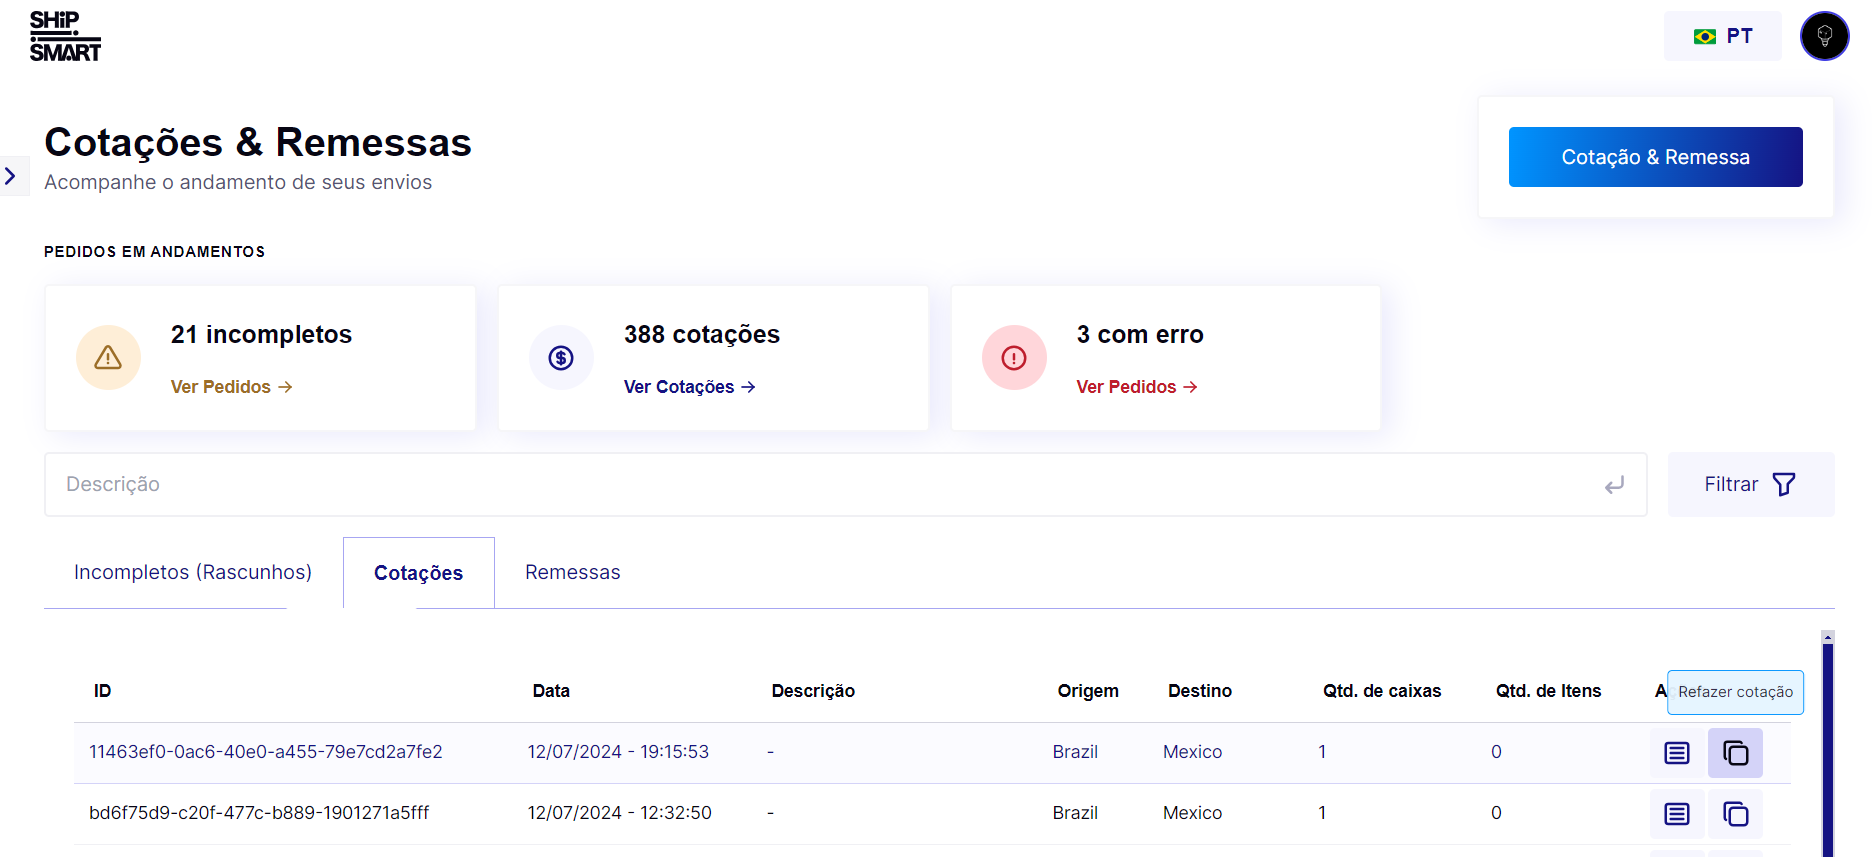Switch to the Remessas tab
The image size is (1872, 857).
click(572, 573)
